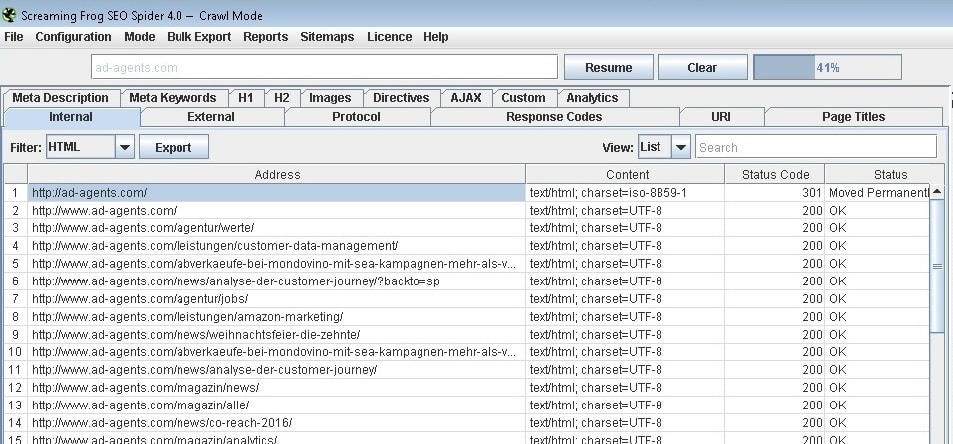Select the news/co-reach-2016/ URL
The width and height of the screenshot is (953, 444).
277,423
